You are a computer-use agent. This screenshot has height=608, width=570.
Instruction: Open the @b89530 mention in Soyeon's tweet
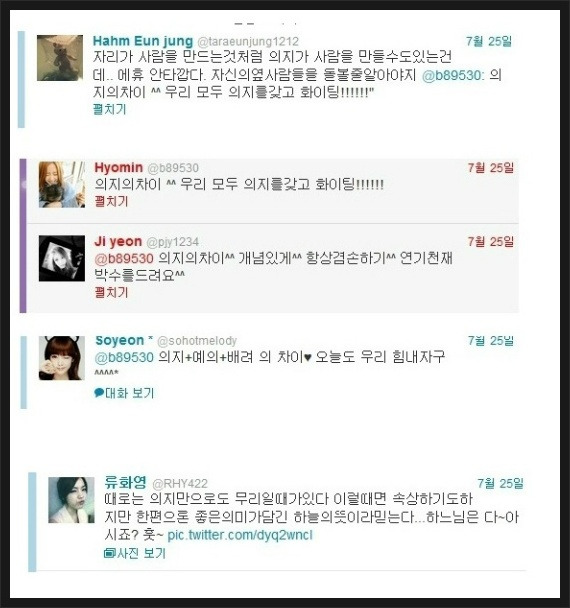(x=124, y=357)
